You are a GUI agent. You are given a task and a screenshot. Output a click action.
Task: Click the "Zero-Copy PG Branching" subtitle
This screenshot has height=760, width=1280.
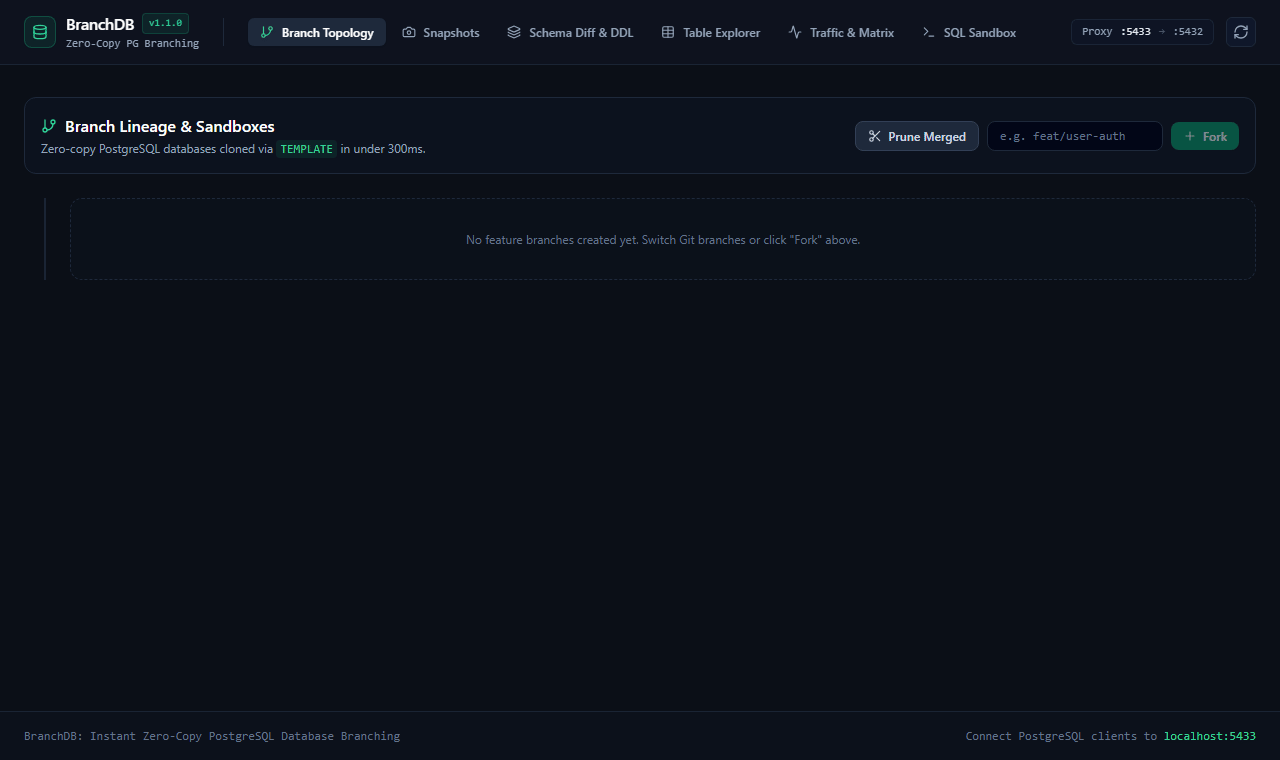pos(132,43)
